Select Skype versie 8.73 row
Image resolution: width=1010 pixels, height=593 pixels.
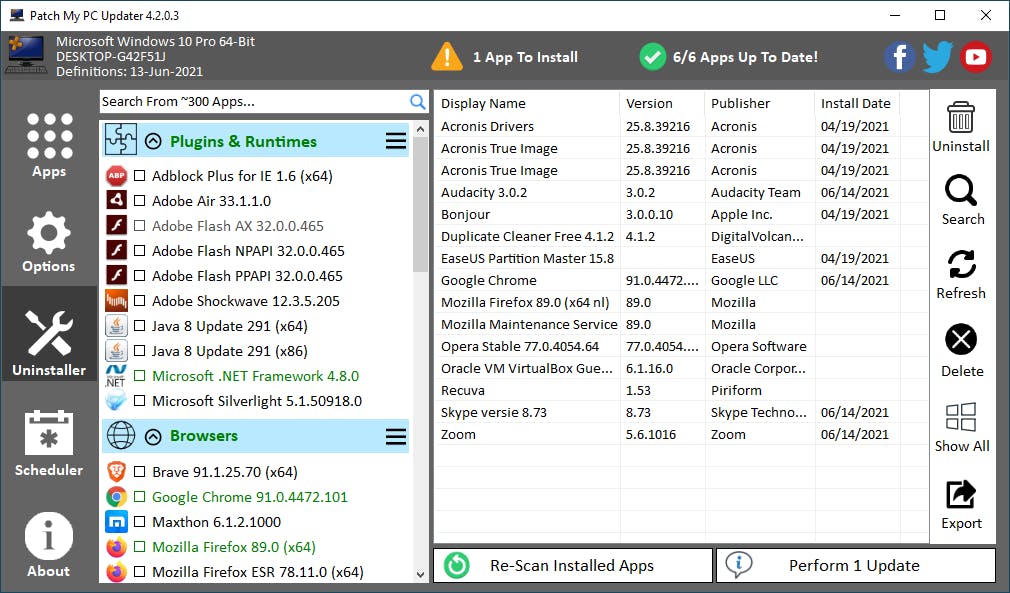(x=681, y=413)
